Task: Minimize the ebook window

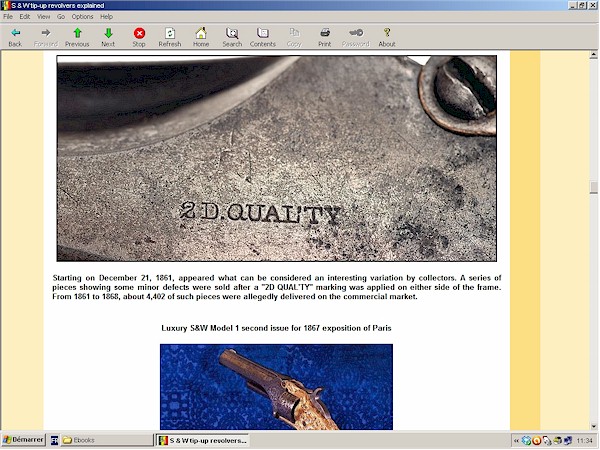Action: point(573,5)
